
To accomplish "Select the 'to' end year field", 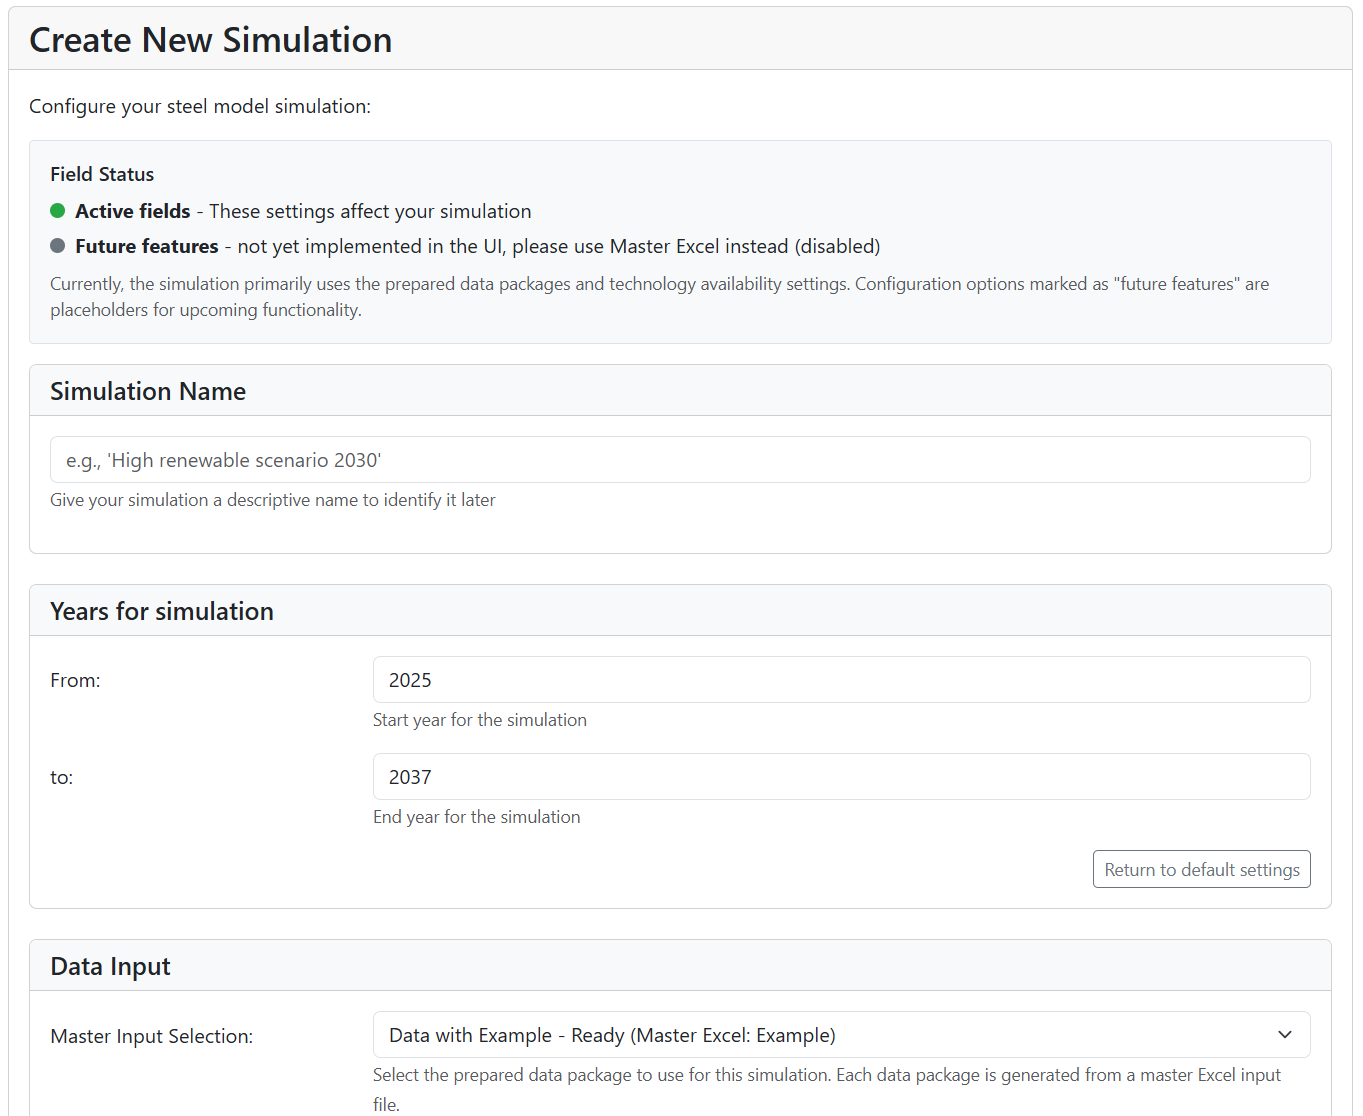I will 840,777.
